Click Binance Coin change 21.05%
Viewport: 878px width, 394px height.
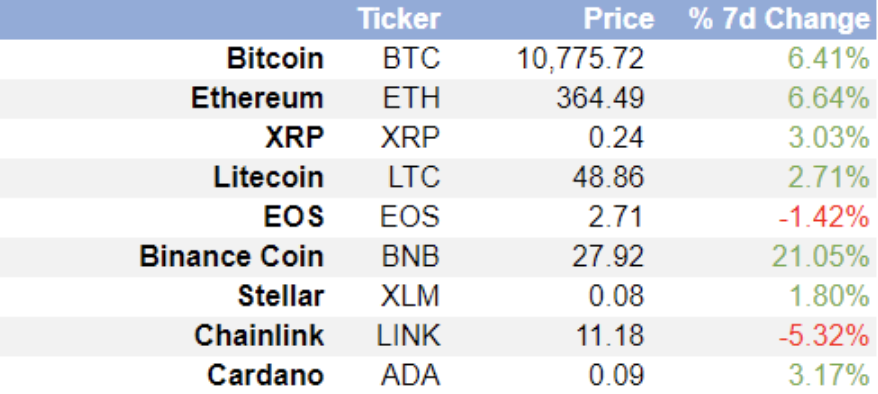(x=821, y=257)
